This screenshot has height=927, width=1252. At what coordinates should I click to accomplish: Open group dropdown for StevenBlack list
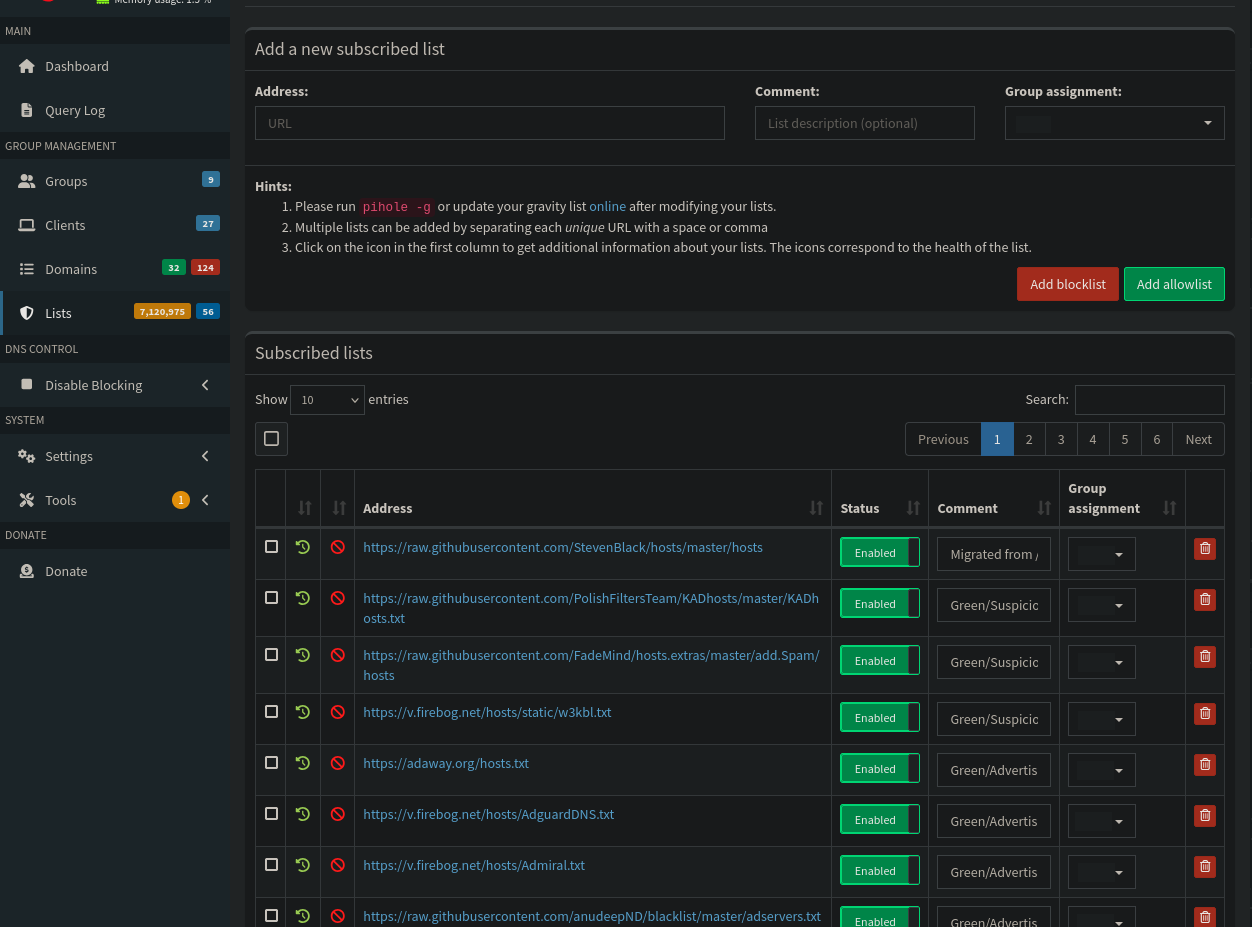click(1102, 554)
